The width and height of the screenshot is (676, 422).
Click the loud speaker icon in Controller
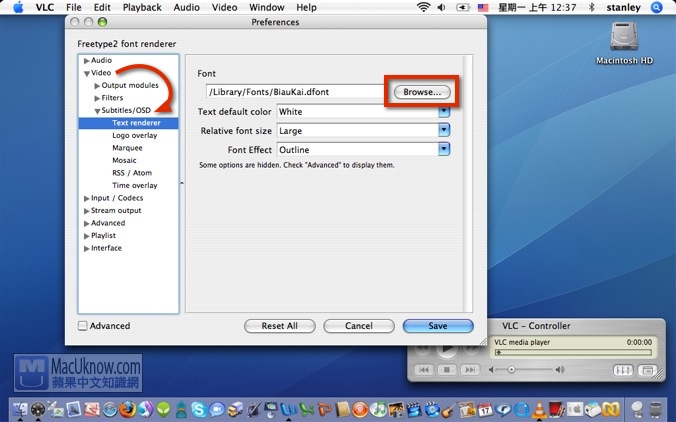tap(560, 369)
